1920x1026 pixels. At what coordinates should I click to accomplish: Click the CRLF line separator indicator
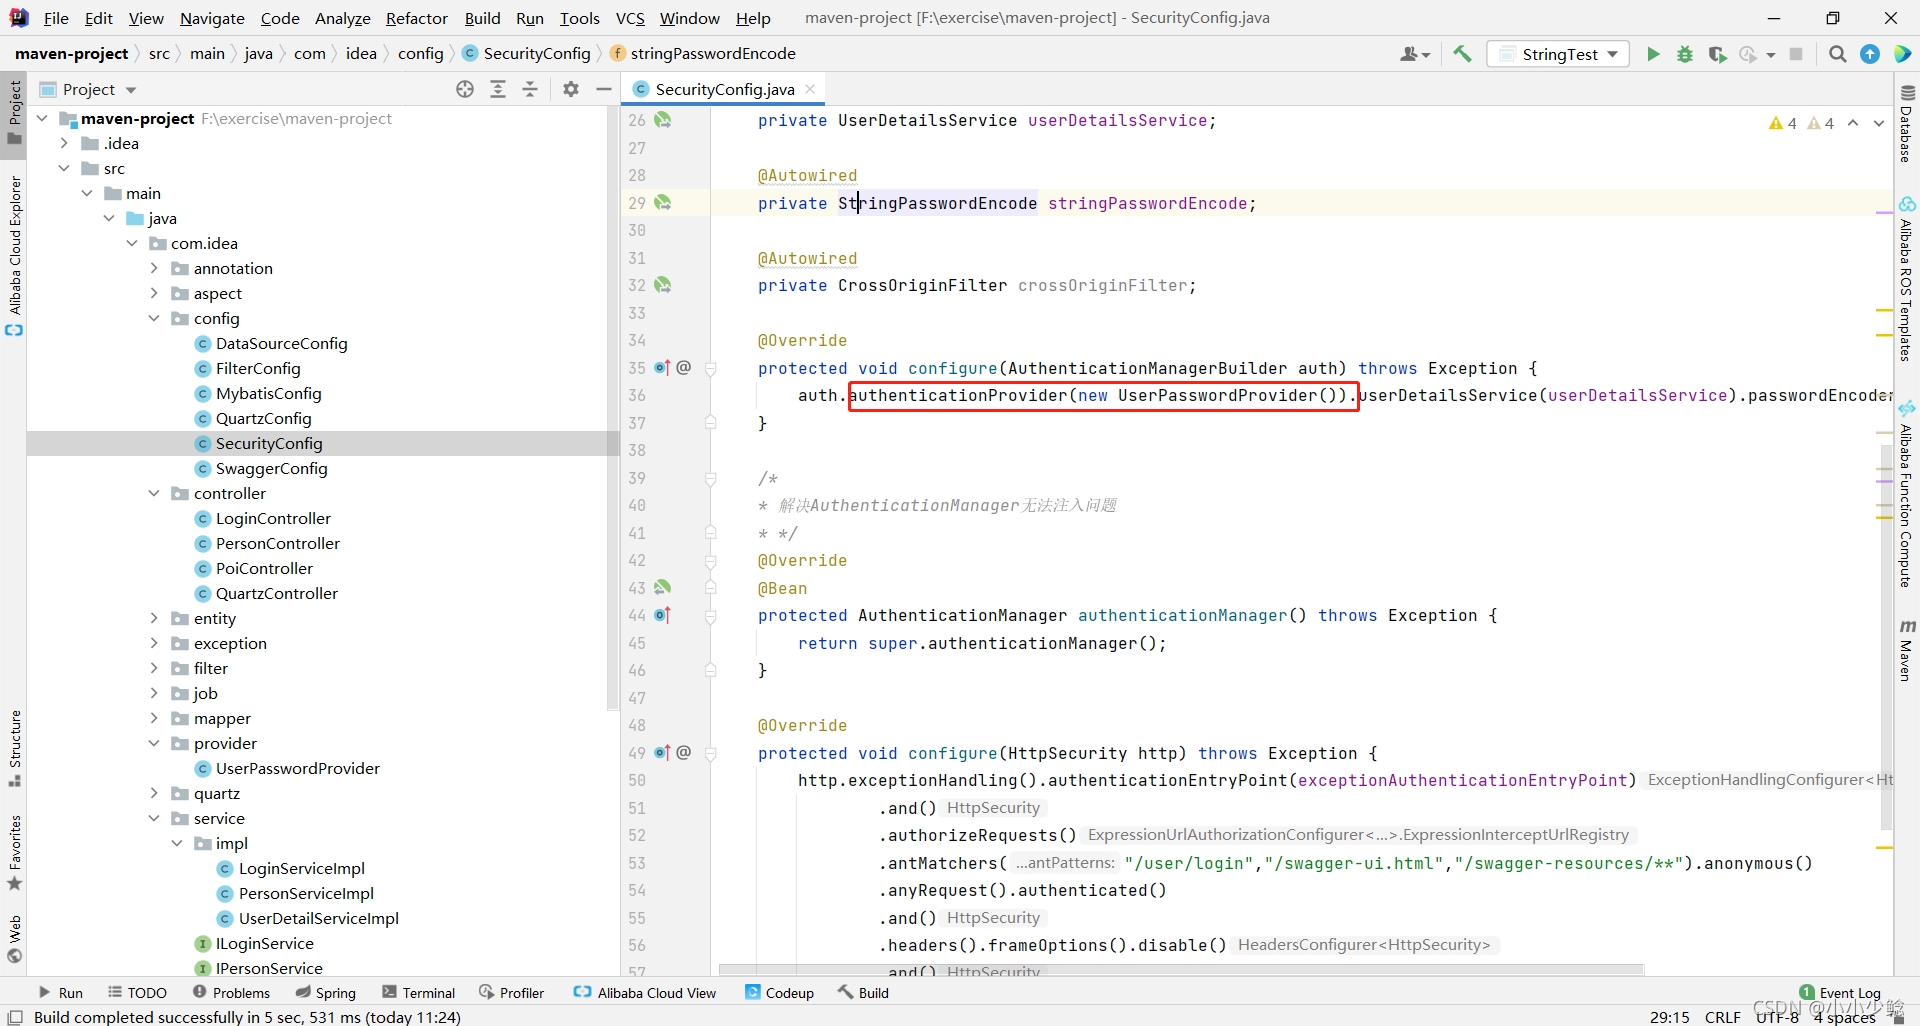tap(1722, 1017)
